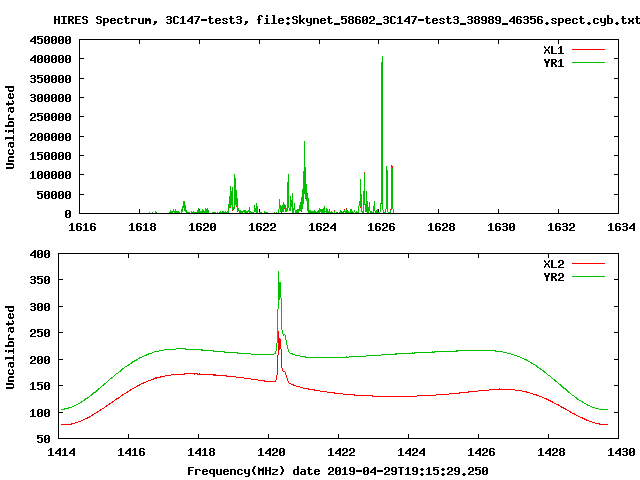Image resolution: width=640 pixels, height=480 pixels.
Task: Click the 300 y-axis tick label
Action: tap(40, 307)
